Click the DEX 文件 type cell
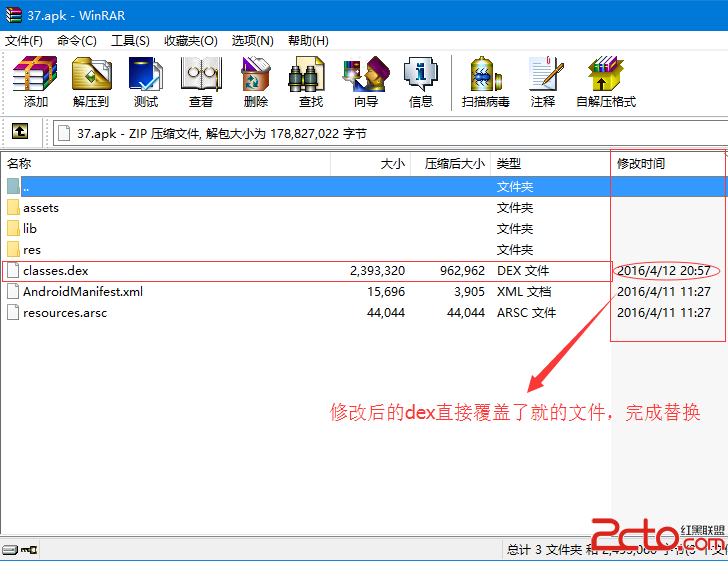Image resolution: width=728 pixels, height=561 pixels. tap(523, 270)
